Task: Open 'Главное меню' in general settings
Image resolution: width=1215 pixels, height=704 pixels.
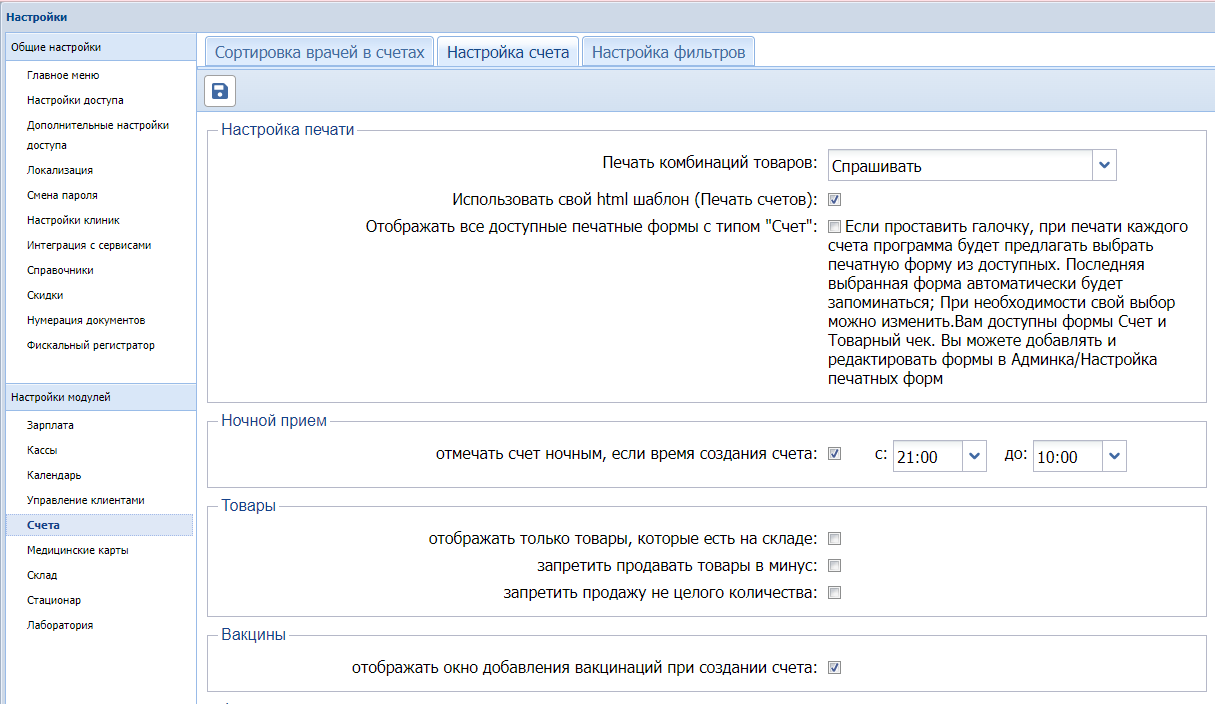Action: 63,75
